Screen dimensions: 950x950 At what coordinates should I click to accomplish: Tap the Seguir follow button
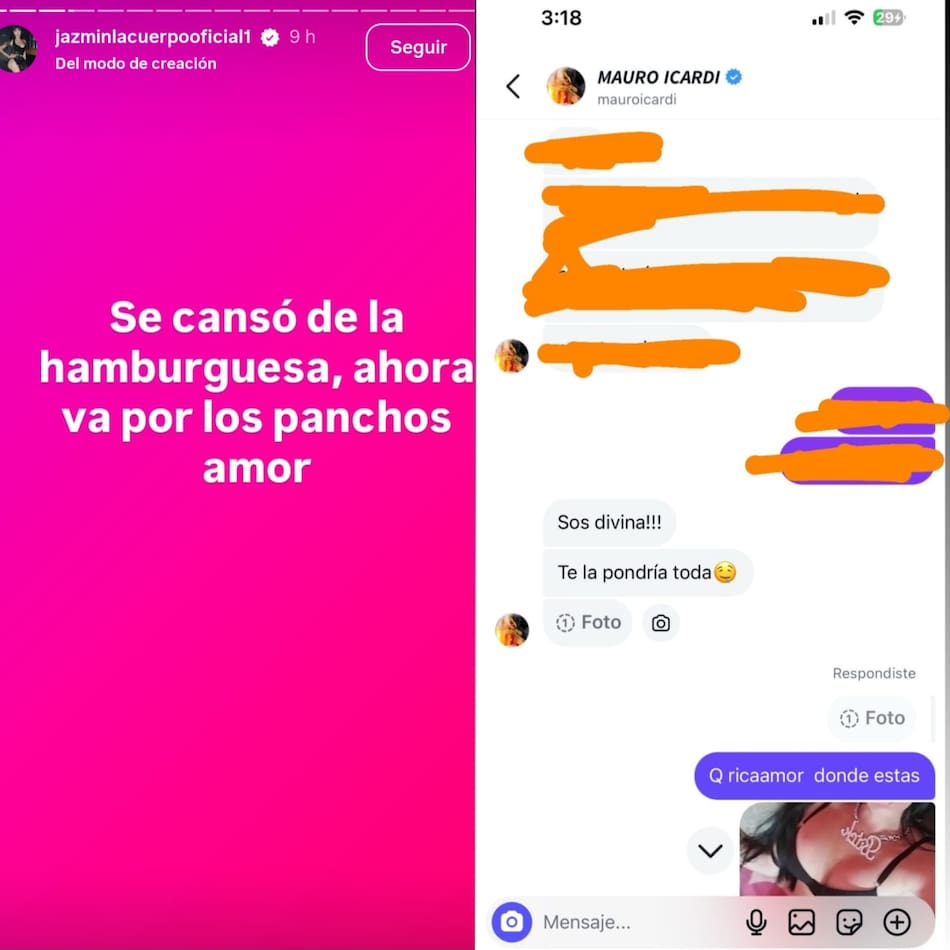pyautogui.click(x=418, y=47)
